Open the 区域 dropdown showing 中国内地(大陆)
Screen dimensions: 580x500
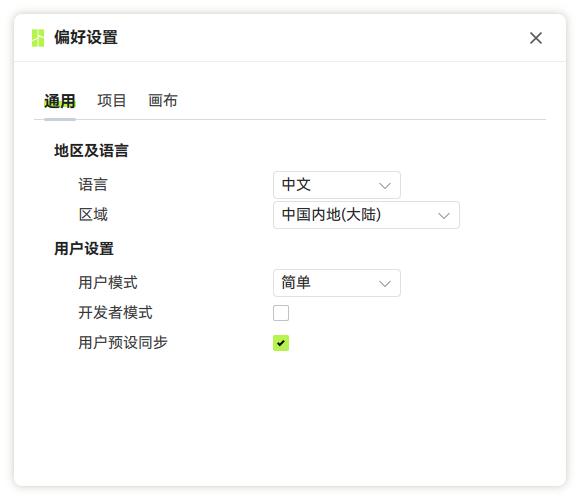[366, 215]
